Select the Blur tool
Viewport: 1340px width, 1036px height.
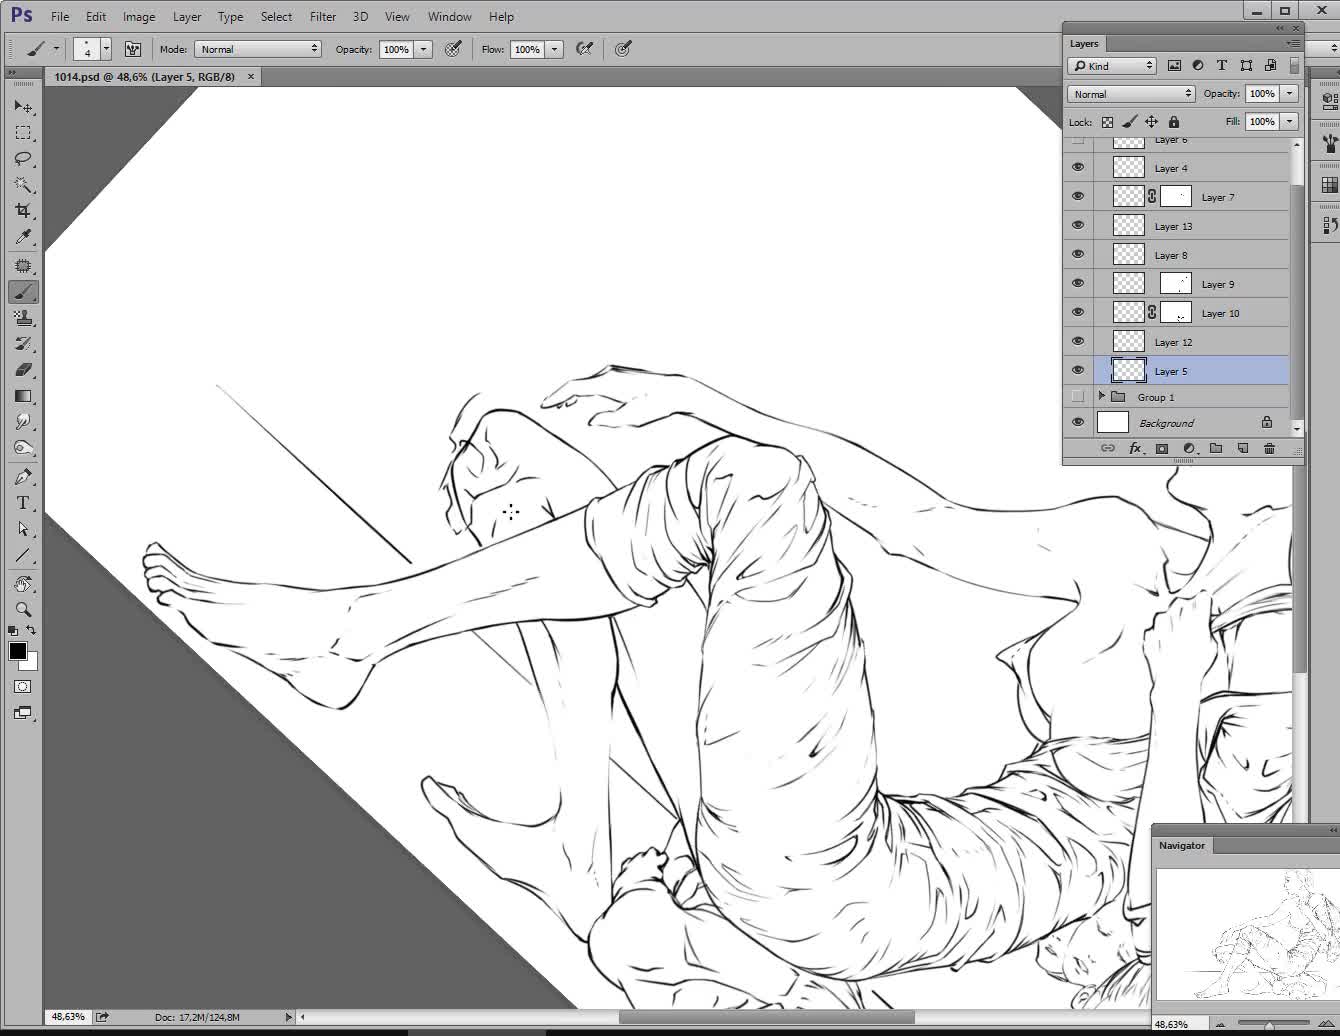pyautogui.click(x=23, y=422)
